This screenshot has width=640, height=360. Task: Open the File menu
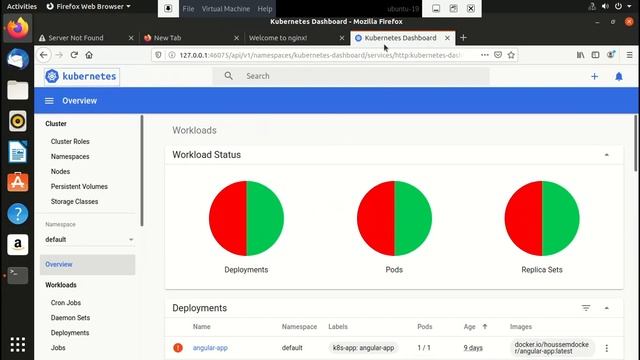point(188,9)
